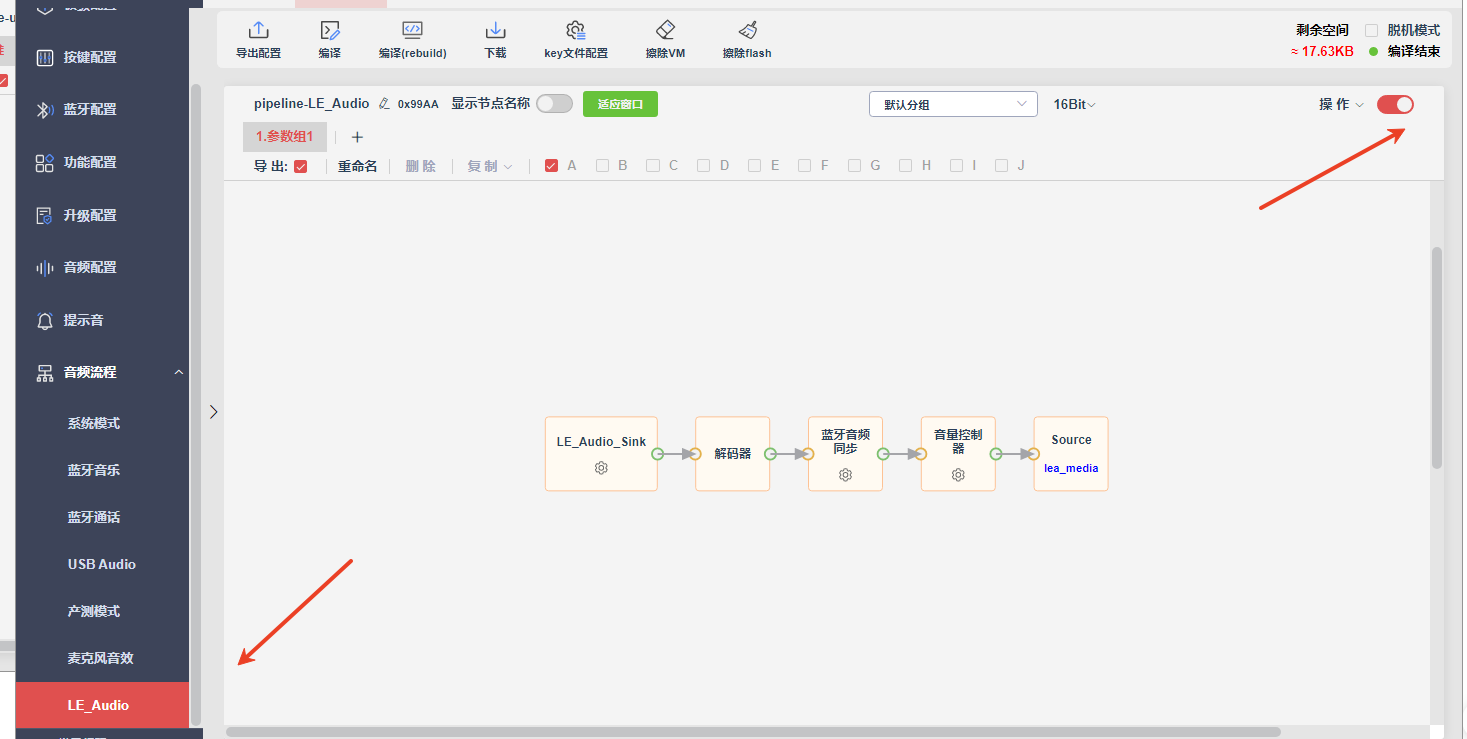Open 升级配置 in the sidebar
This screenshot has height=739, width=1467.
(102, 215)
